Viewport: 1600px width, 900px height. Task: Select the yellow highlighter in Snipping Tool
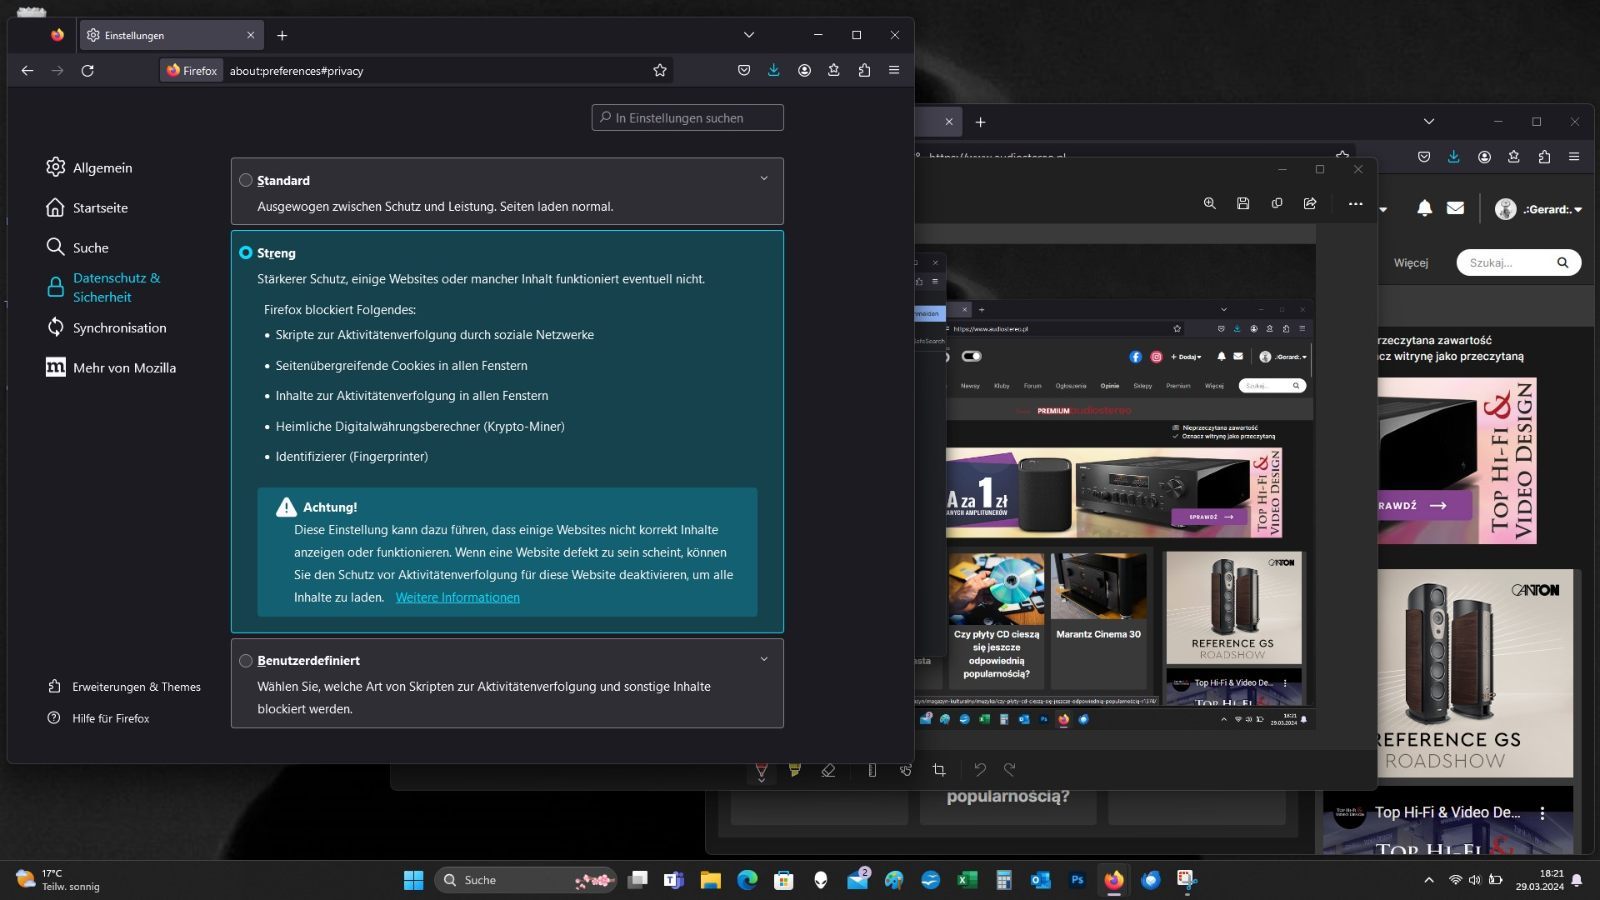point(795,770)
